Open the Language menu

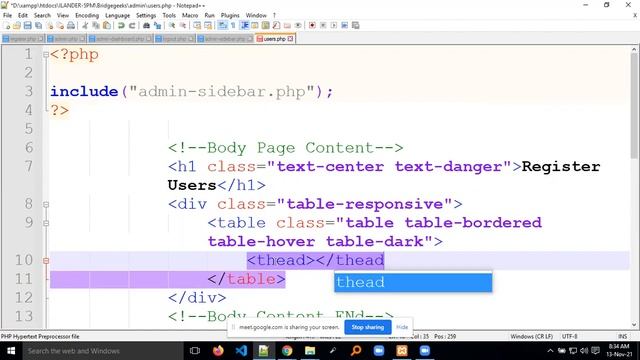tap(118, 15)
